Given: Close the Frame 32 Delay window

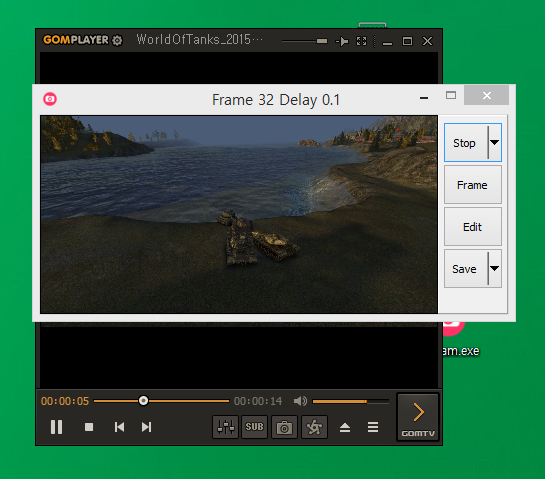Looking at the screenshot, I should point(487,95).
